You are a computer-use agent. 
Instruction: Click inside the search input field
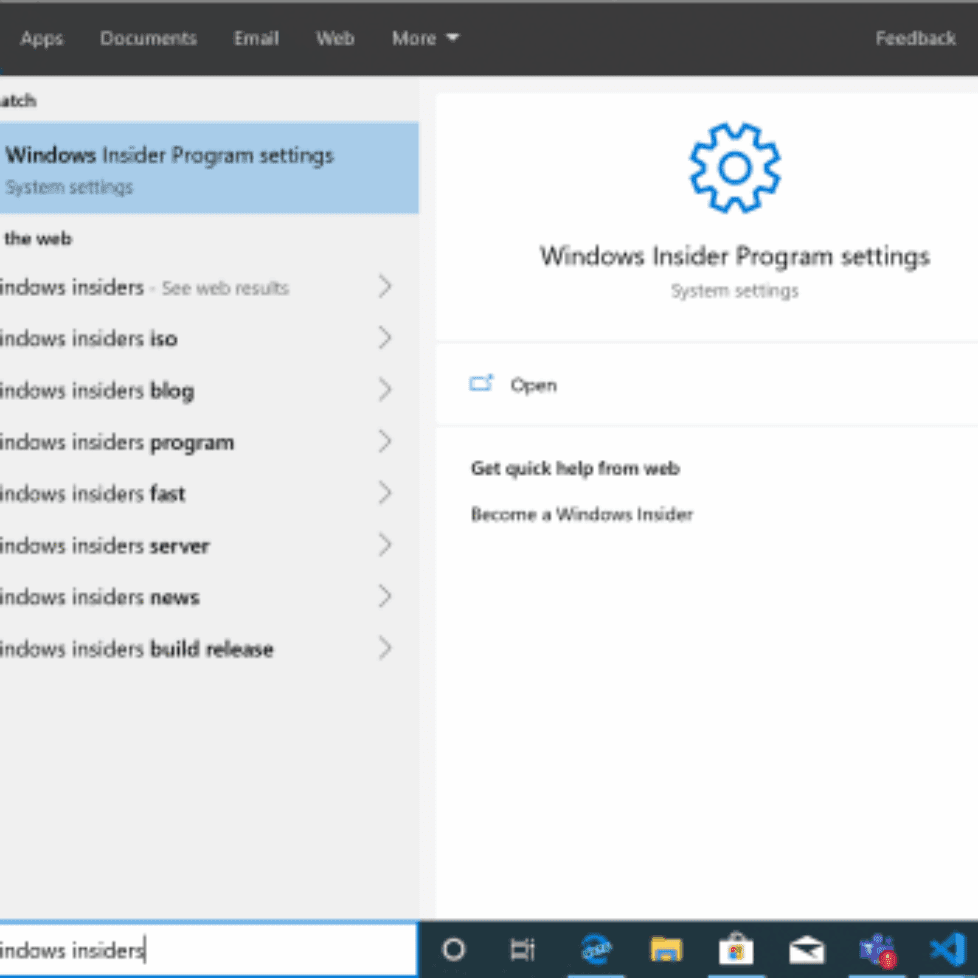click(200, 950)
